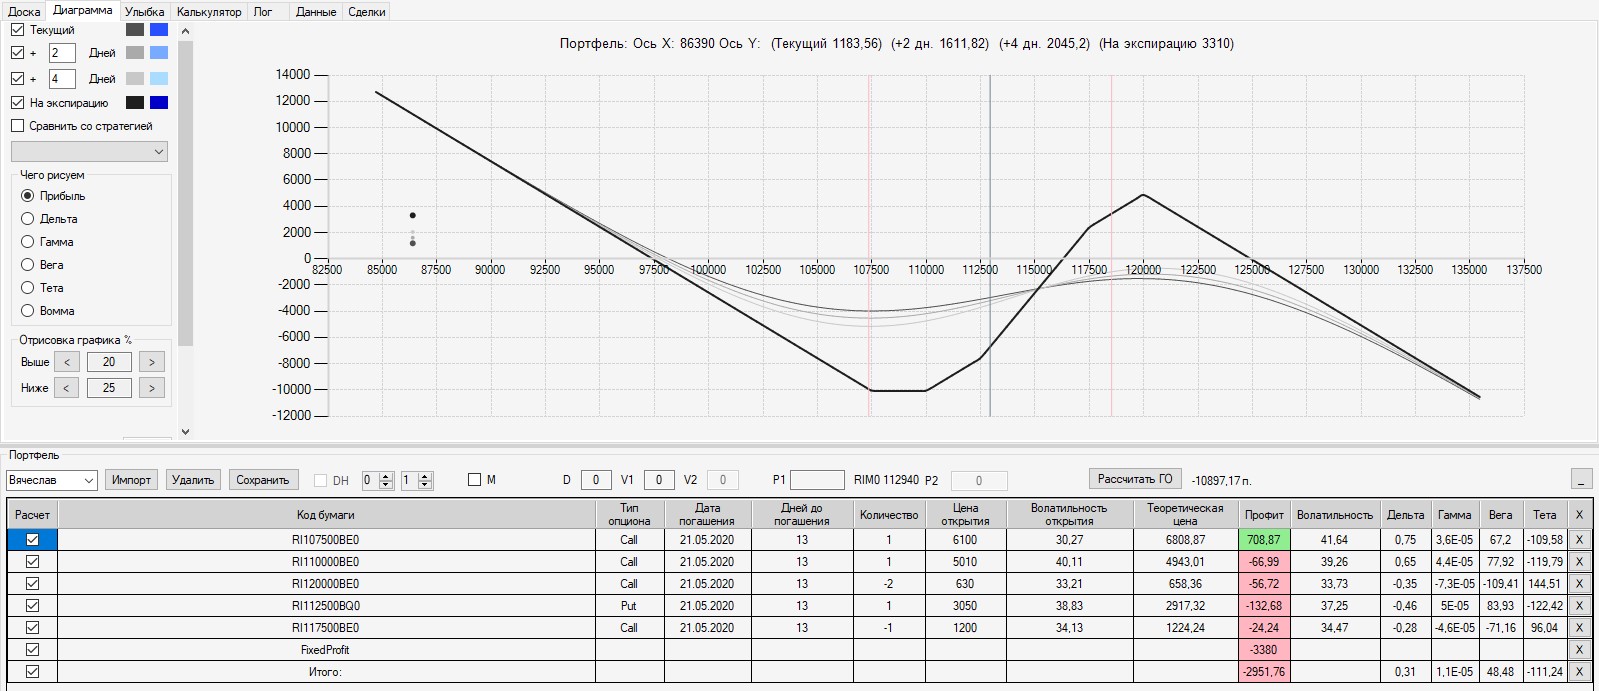Select the Прибыль radio button
This screenshot has width=1599, height=691.
click(x=28, y=196)
